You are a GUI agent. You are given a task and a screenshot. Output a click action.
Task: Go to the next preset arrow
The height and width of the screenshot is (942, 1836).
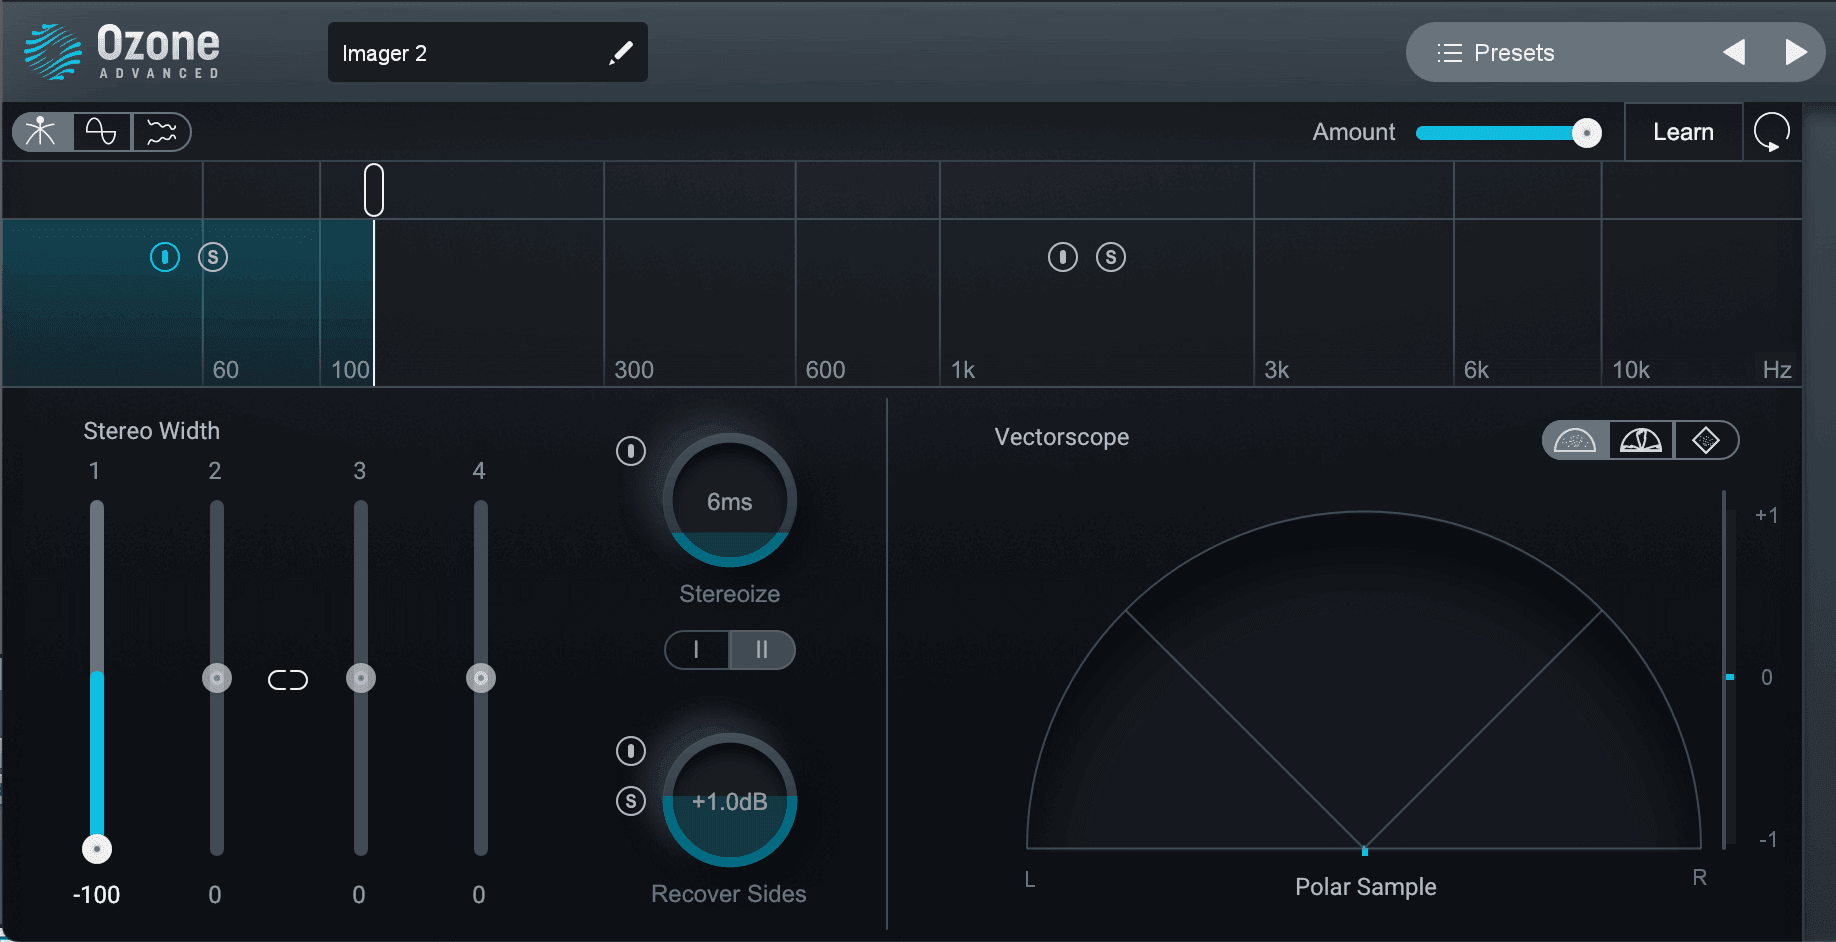coord(1796,52)
